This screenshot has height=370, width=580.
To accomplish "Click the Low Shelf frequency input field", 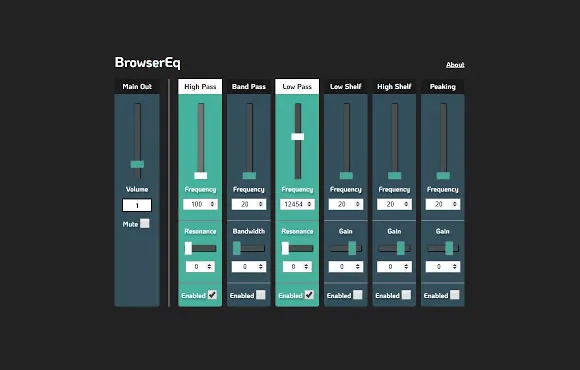I will pos(345,204).
